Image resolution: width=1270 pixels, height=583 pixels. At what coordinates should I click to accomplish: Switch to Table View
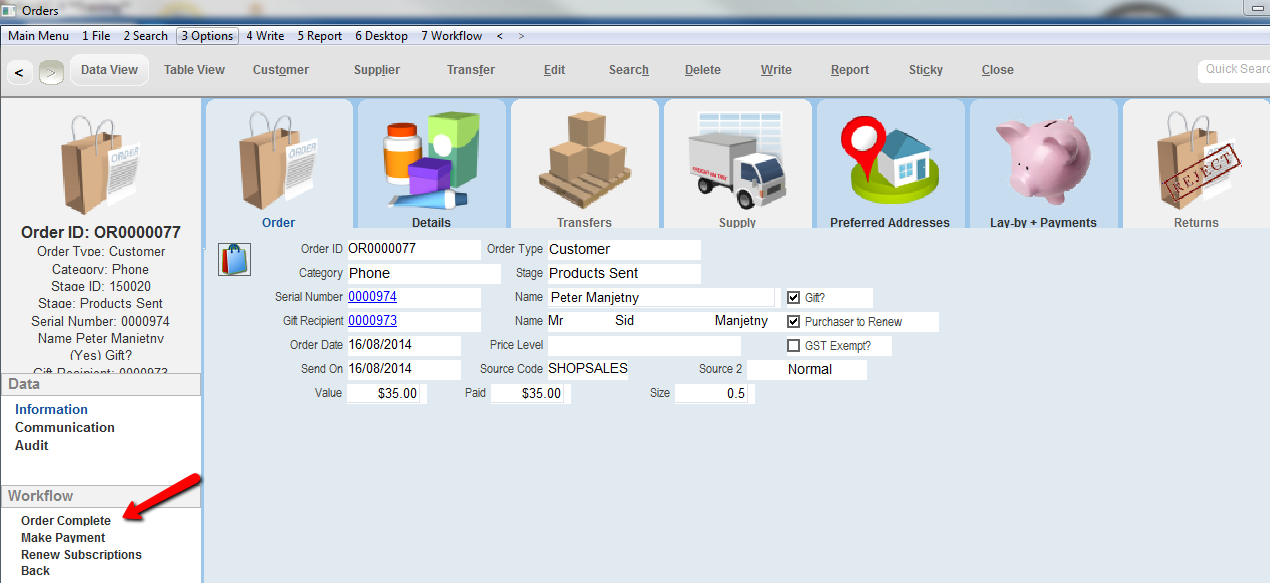194,70
